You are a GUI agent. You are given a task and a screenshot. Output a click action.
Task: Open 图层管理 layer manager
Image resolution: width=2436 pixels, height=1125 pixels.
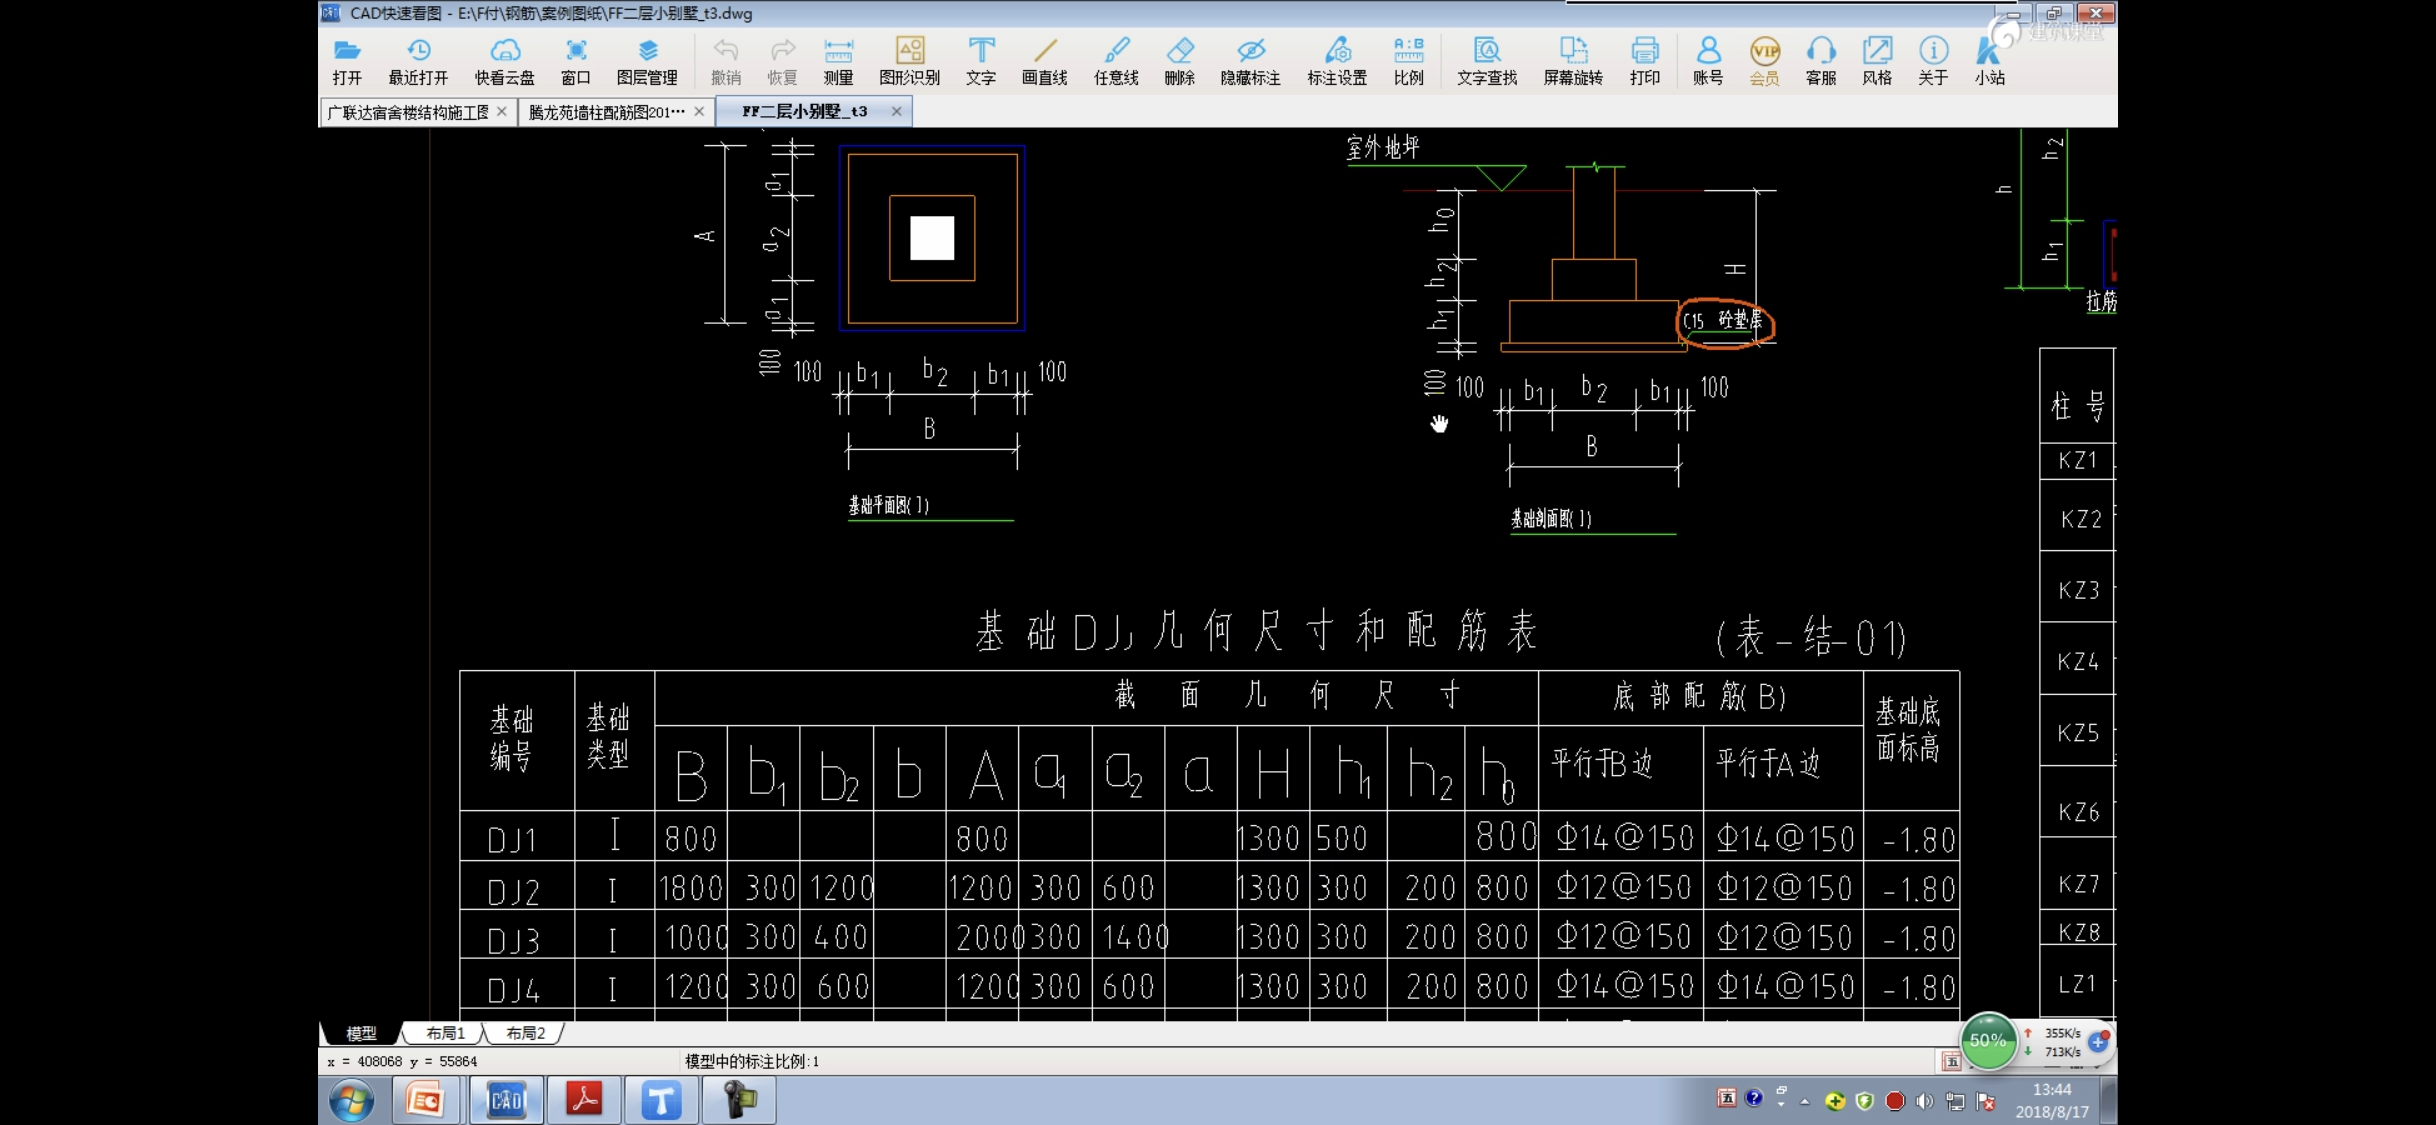pyautogui.click(x=647, y=61)
